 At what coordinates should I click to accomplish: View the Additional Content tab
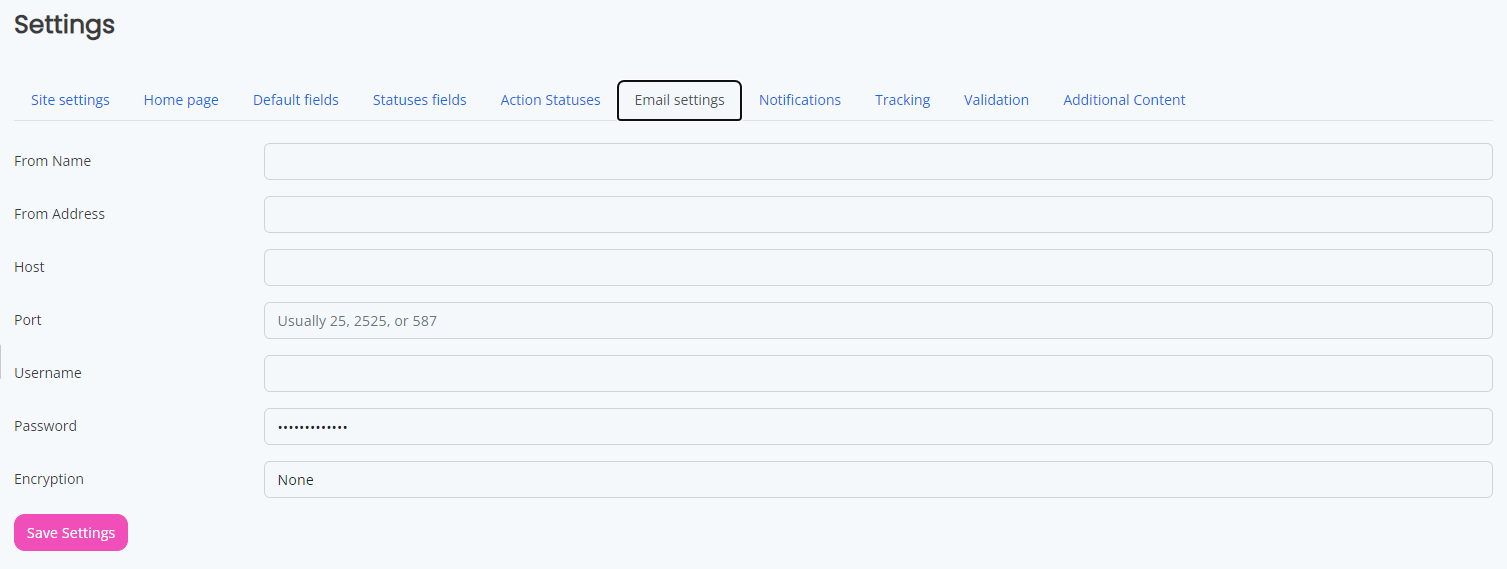(1124, 100)
